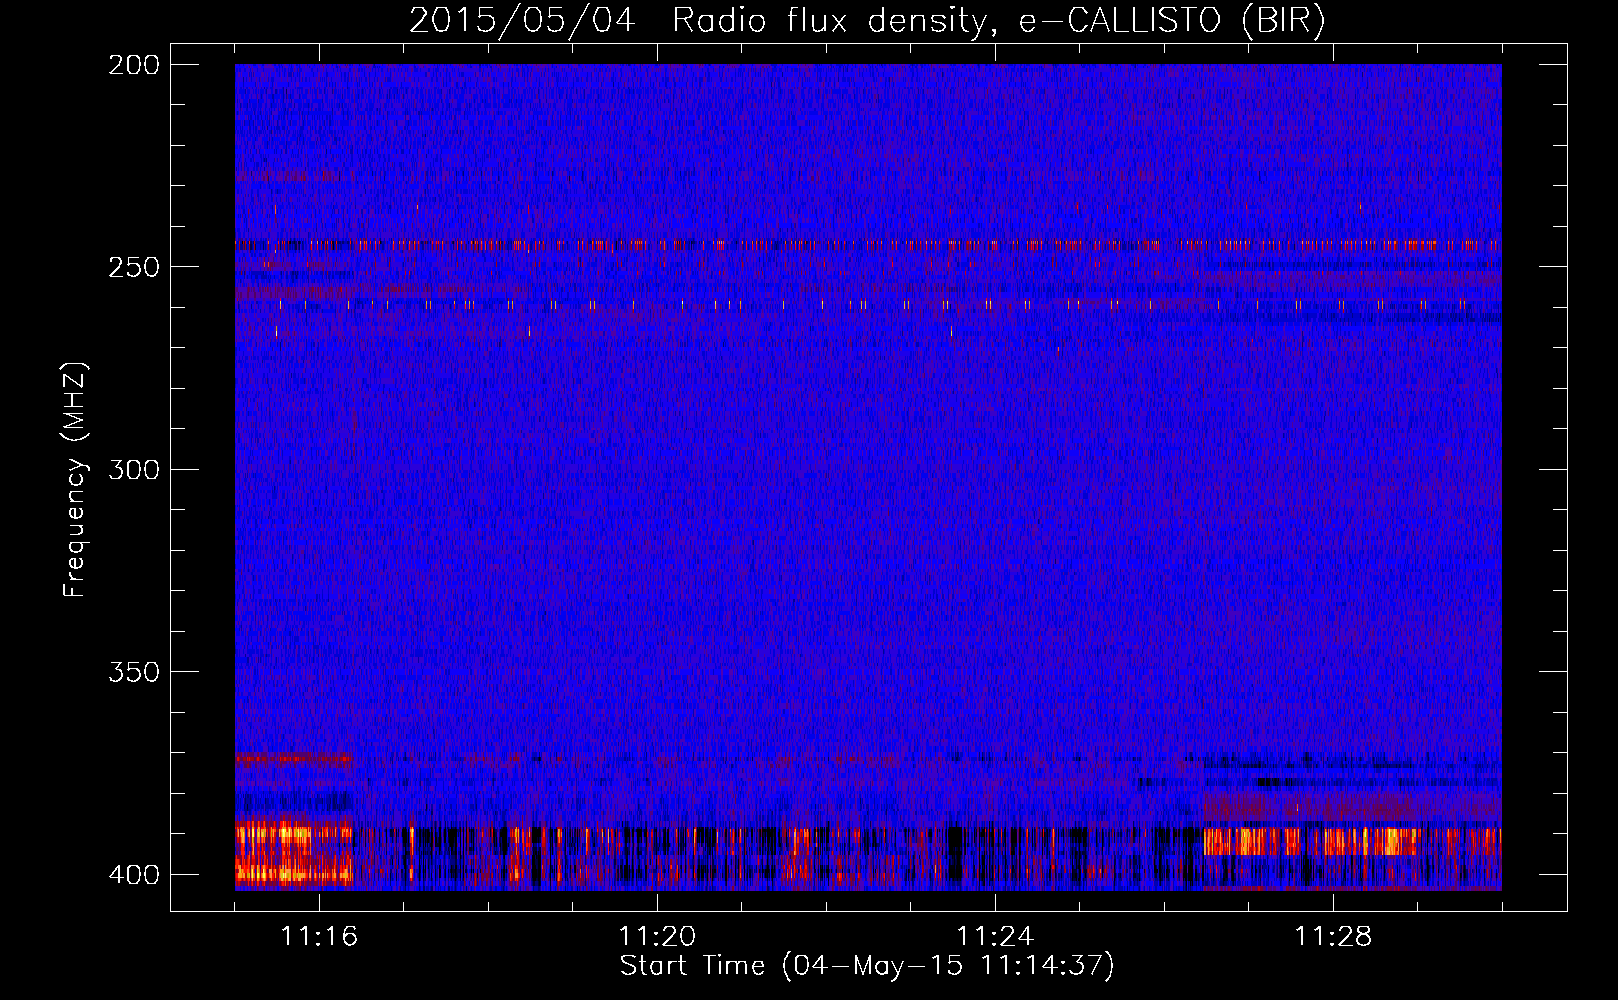
Task: Click the '250' frequency tick label
Action: (134, 267)
